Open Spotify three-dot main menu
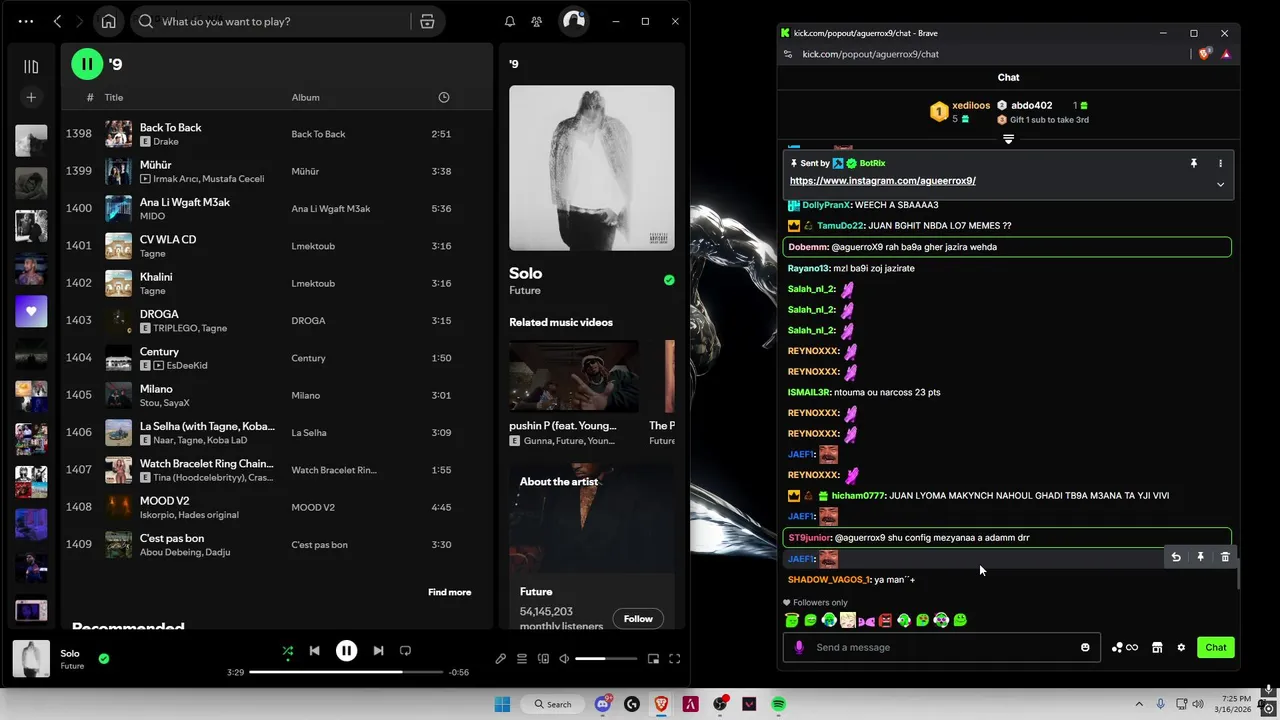 (25, 21)
